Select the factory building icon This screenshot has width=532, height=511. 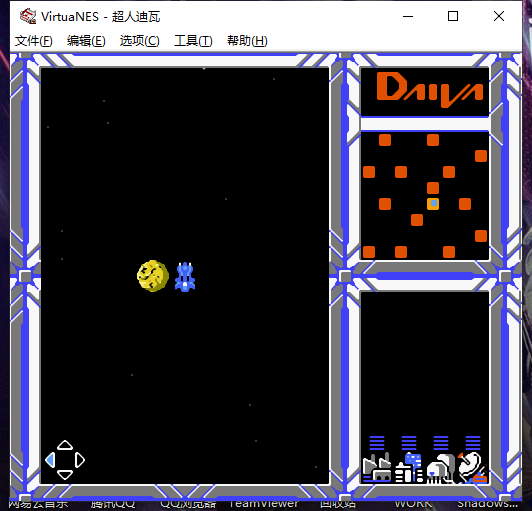377,468
